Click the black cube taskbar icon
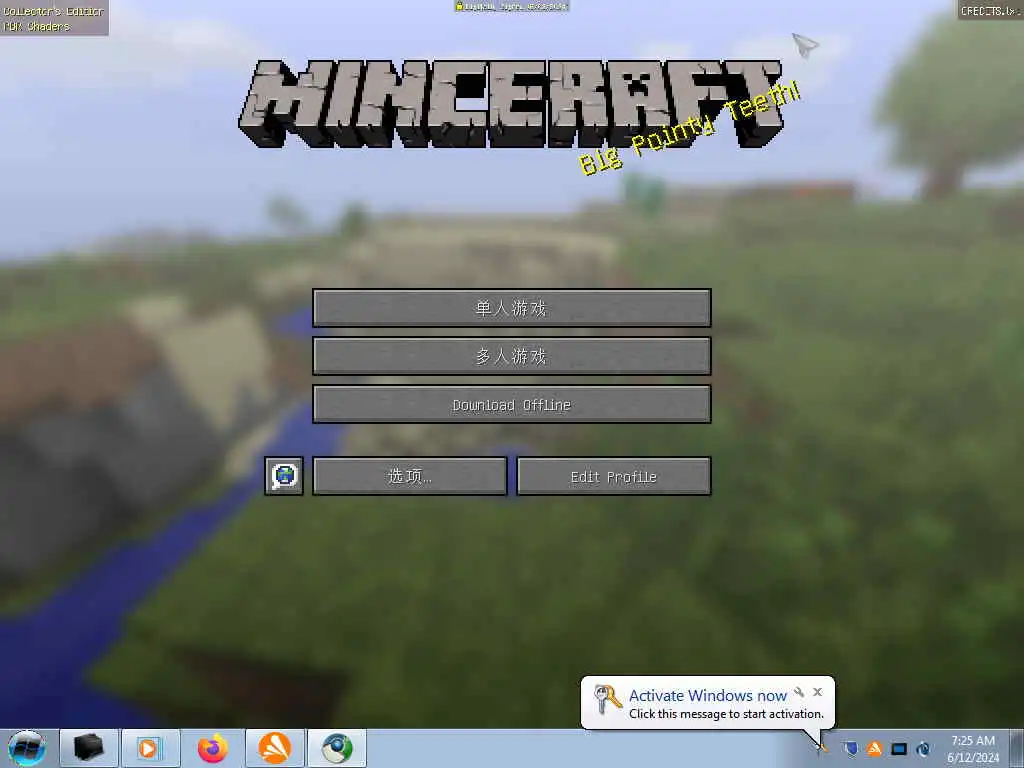Image resolution: width=1024 pixels, height=768 pixels. click(x=88, y=748)
